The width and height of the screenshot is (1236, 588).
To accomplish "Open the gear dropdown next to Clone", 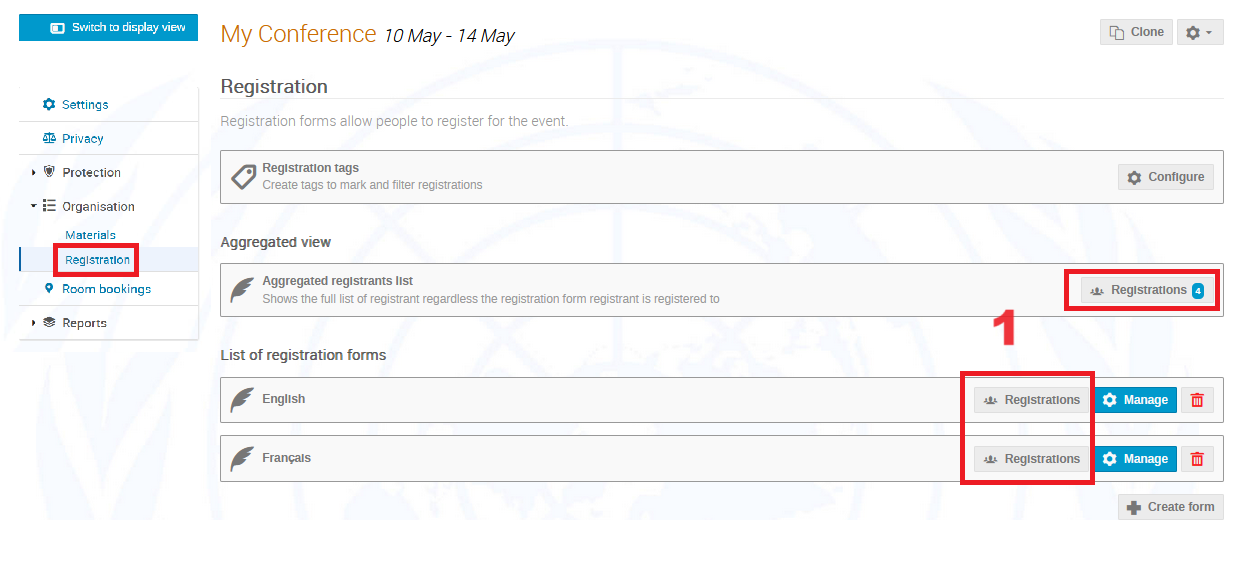I will point(1200,33).
